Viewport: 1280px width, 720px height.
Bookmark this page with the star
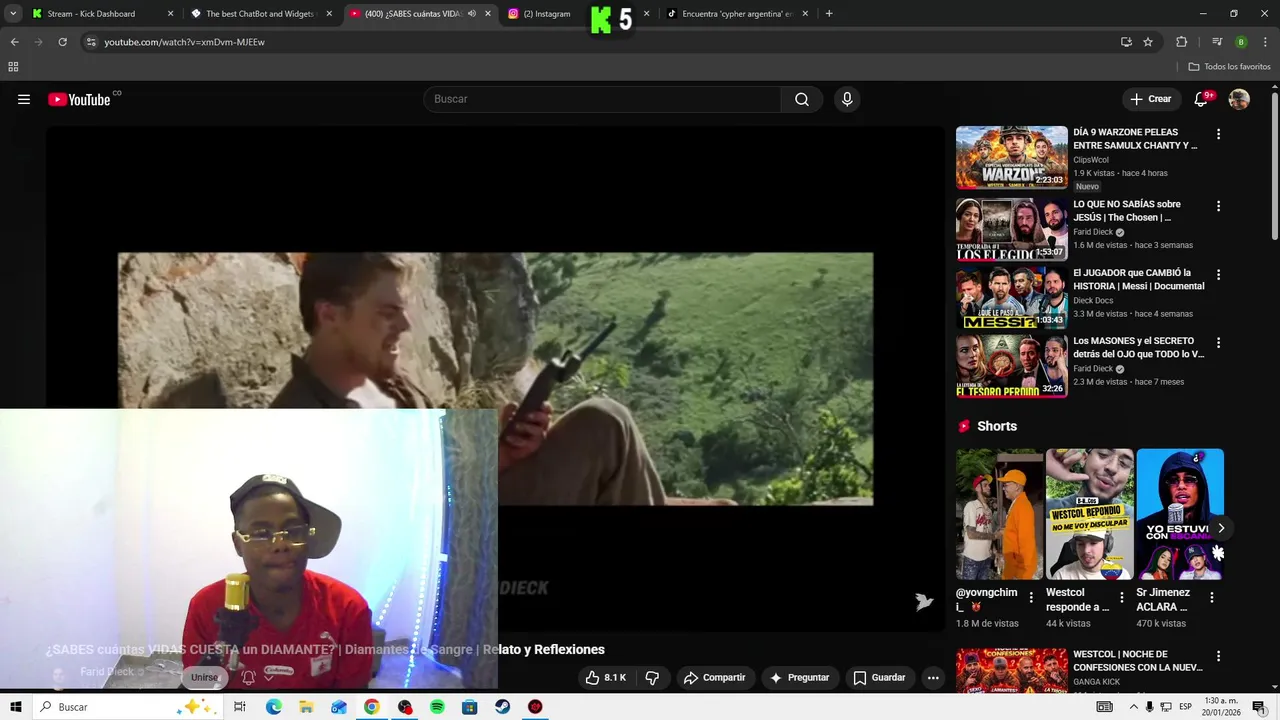tap(1148, 42)
